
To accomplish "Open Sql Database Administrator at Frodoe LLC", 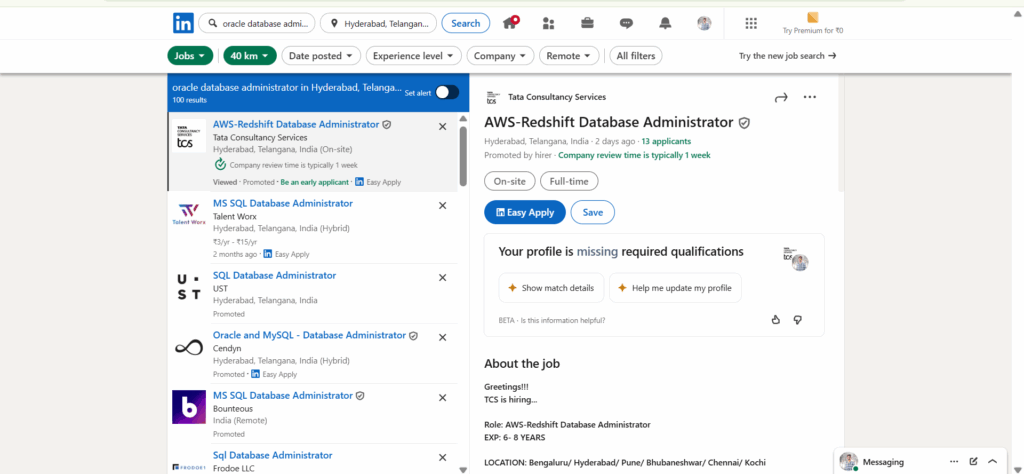I will tap(272, 456).
